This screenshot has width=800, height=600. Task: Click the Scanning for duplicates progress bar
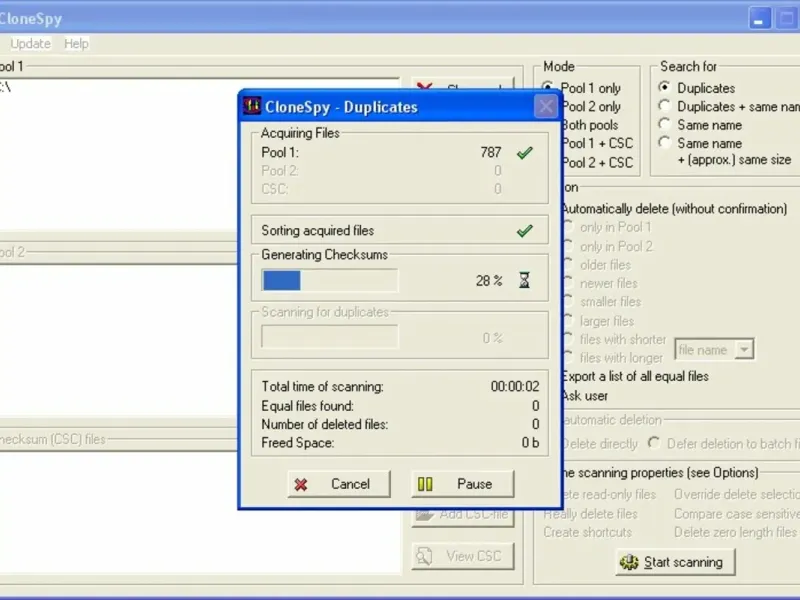330,337
